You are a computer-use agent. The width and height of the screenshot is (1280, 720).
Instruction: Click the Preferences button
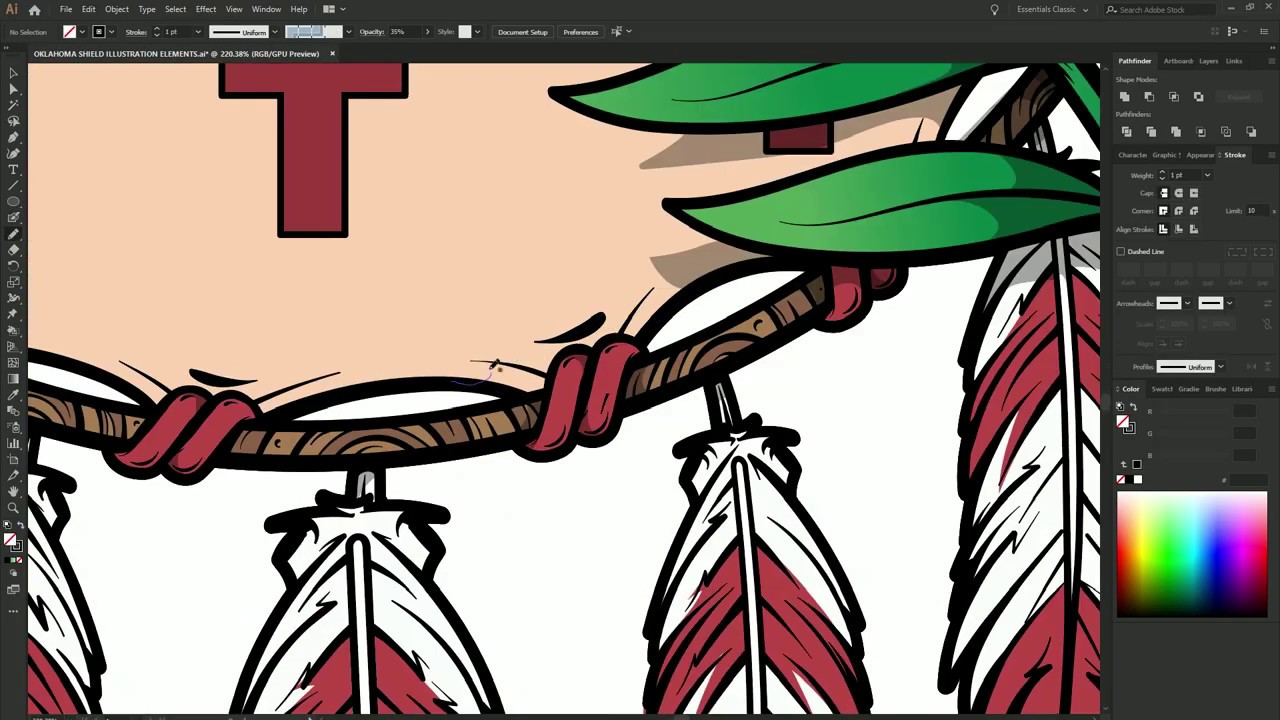click(581, 32)
